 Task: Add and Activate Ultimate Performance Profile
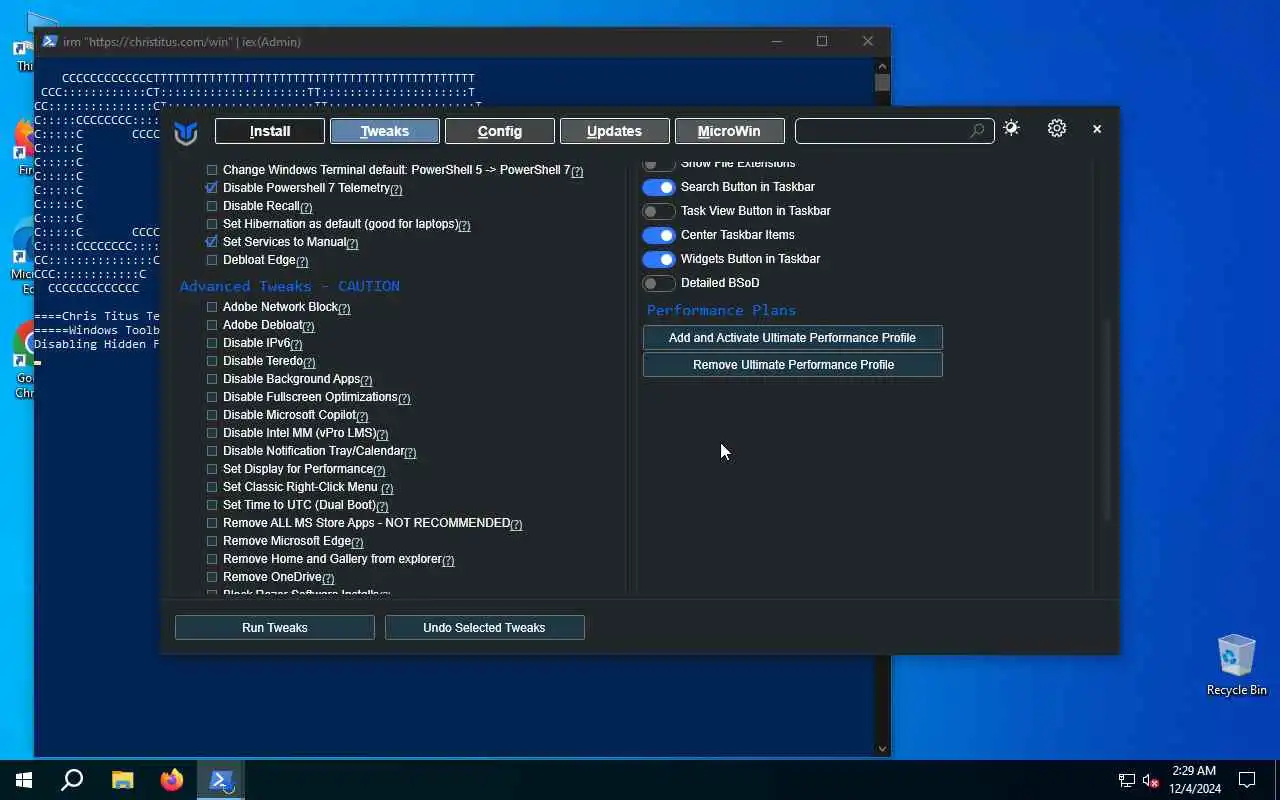(792, 338)
